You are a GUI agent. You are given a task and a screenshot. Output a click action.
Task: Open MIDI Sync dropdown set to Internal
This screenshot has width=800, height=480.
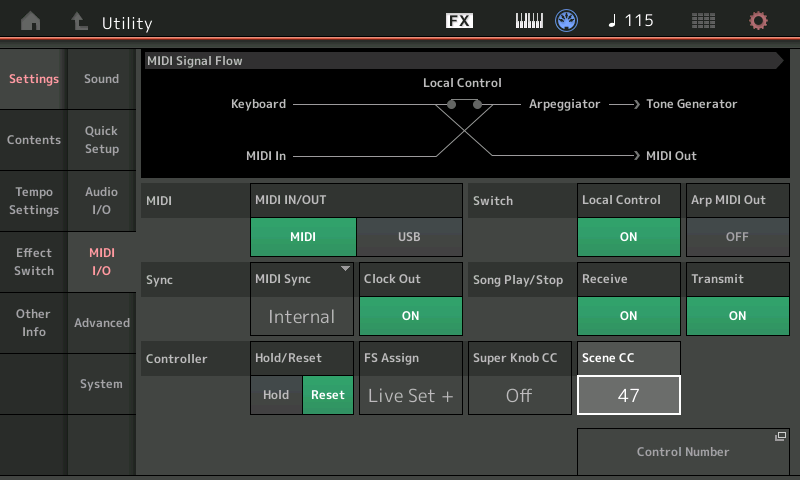click(302, 315)
